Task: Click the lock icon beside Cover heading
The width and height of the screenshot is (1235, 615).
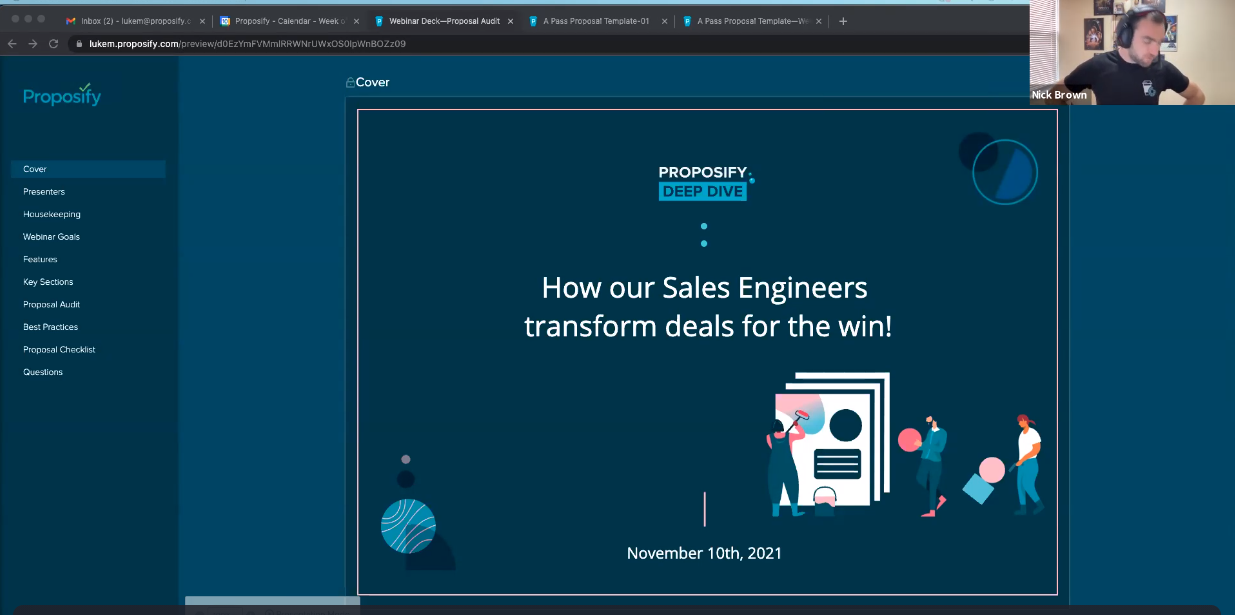Action: pyautogui.click(x=350, y=82)
